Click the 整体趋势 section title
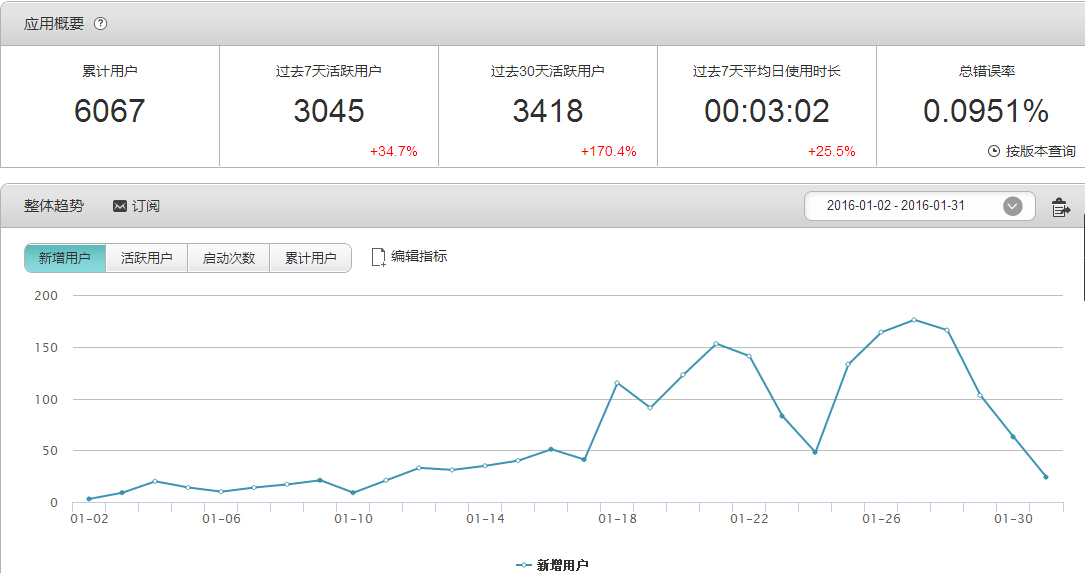This screenshot has width=1085, height=573. (x=54, y=206)
